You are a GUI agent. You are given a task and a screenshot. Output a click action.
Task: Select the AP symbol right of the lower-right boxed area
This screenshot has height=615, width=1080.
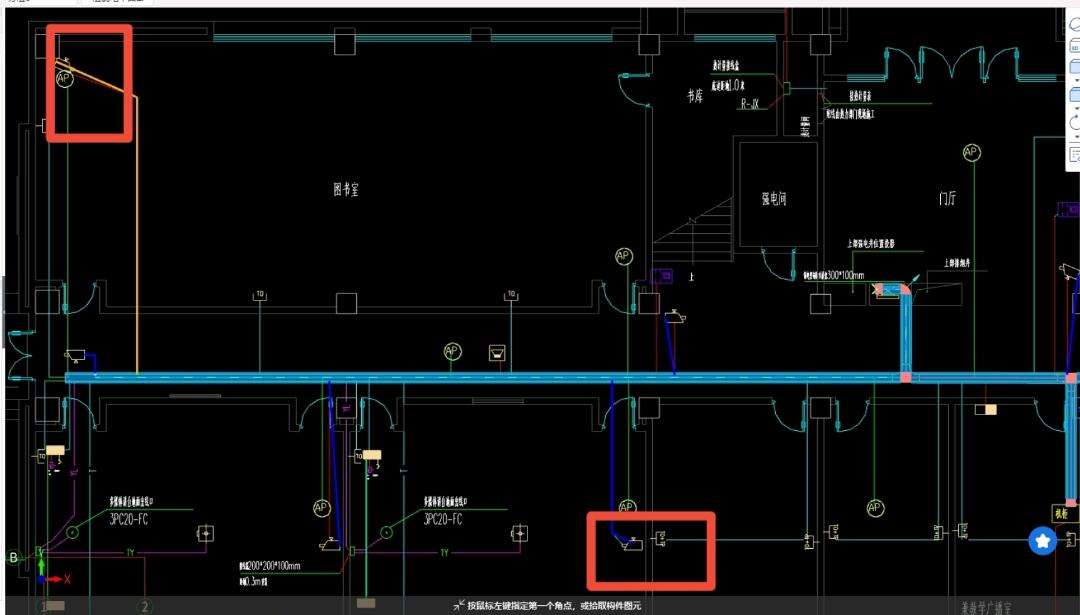pos(875,508)
